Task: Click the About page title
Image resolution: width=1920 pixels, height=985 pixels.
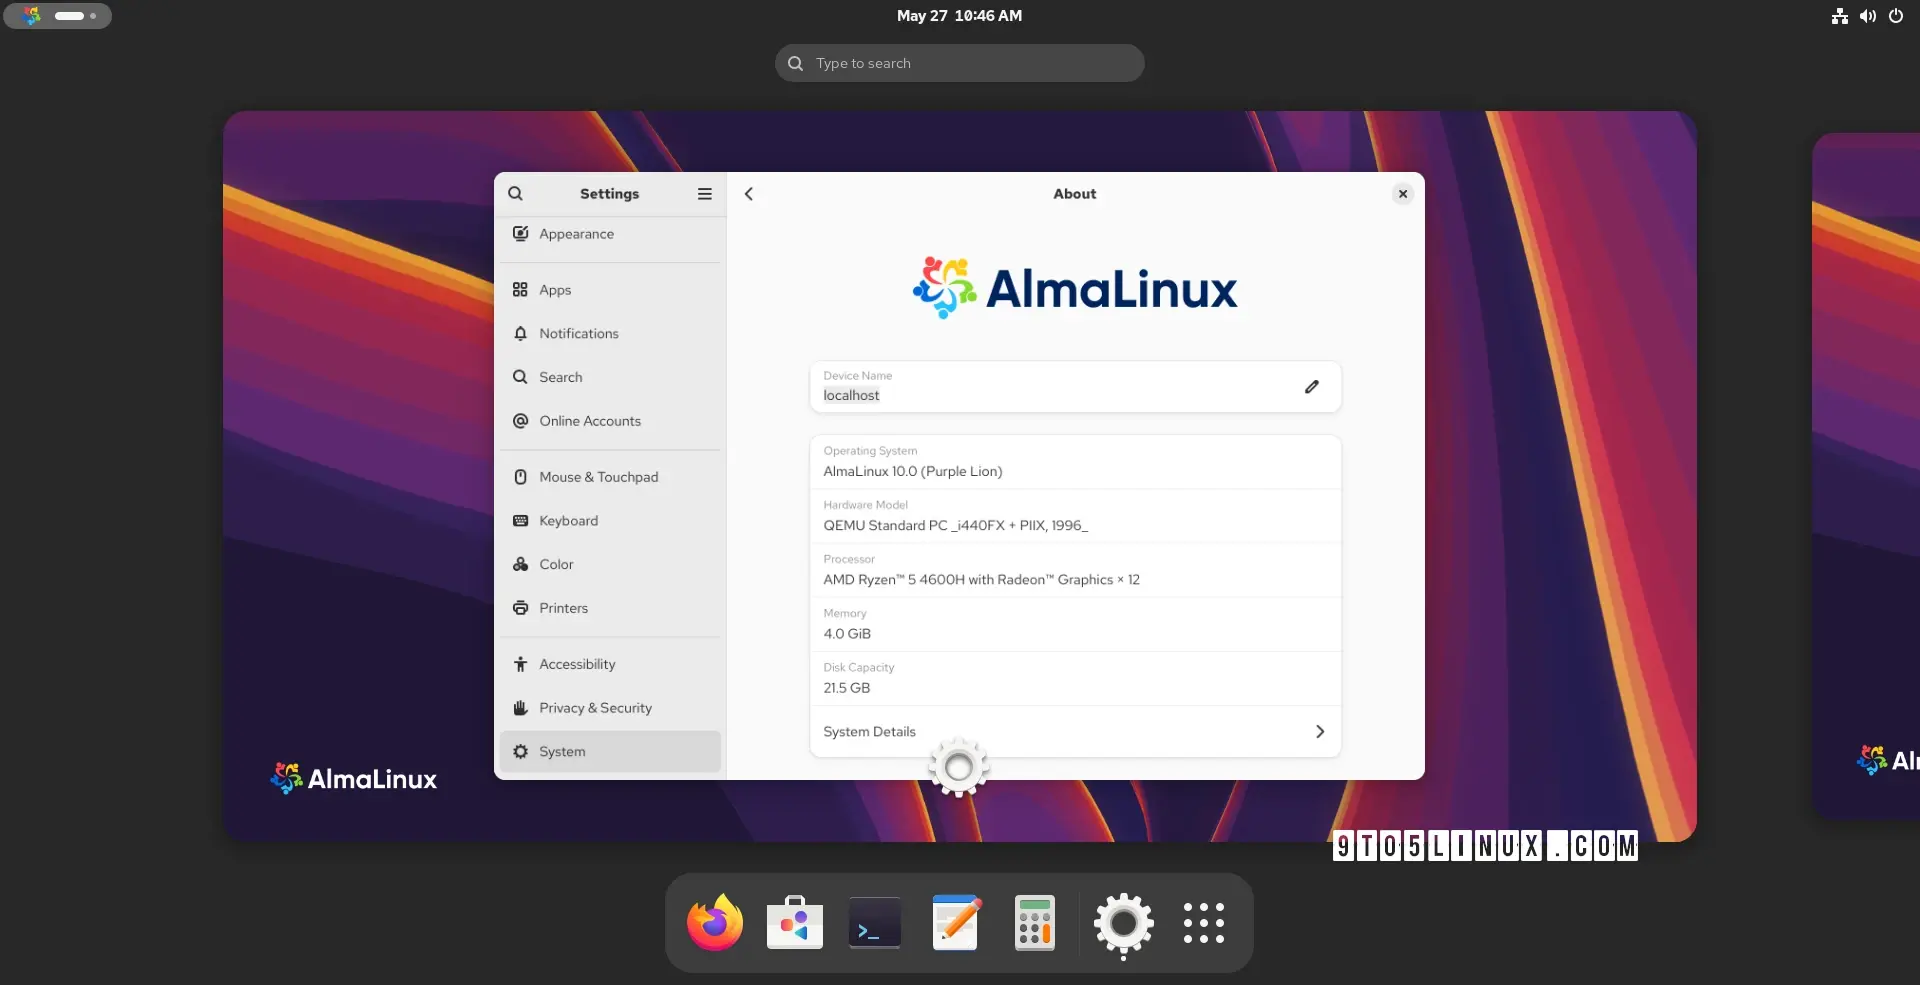Action: 1074,194
